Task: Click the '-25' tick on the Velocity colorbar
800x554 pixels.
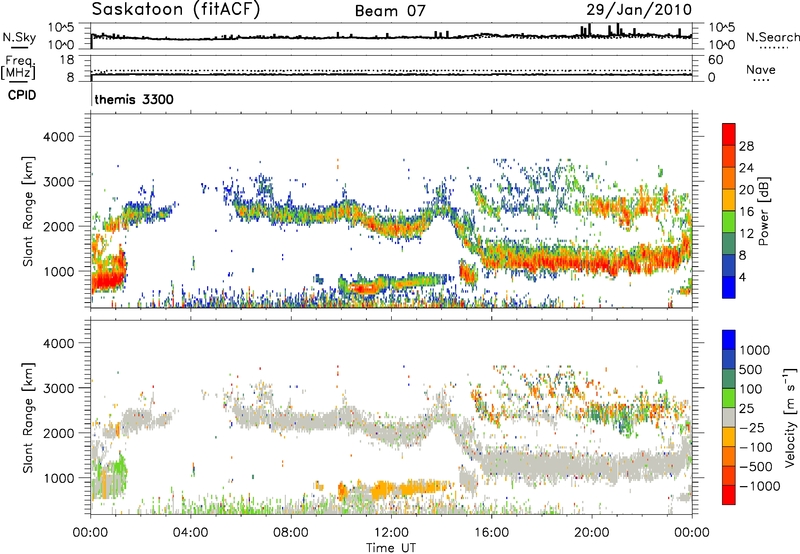Action: pyautogui.click(x=753, y=427)
